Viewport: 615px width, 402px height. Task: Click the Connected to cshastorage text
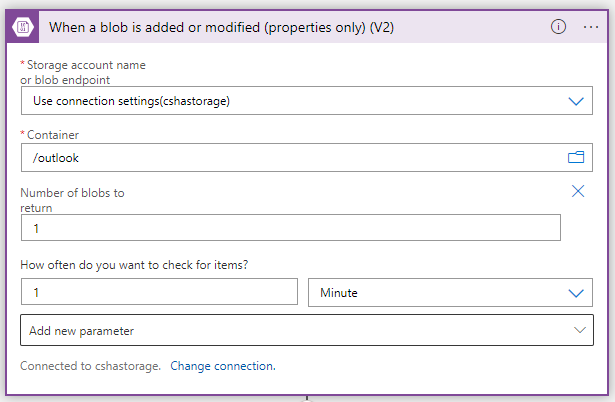click(91, 366)
